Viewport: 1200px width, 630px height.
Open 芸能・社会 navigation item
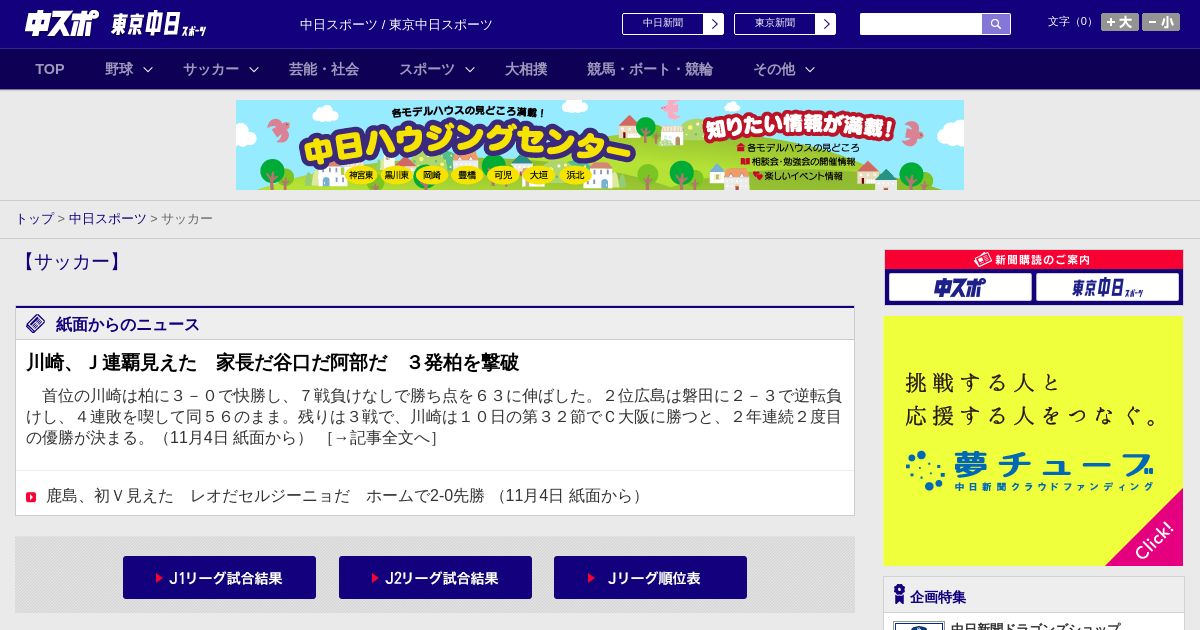(x=324, y=69)
